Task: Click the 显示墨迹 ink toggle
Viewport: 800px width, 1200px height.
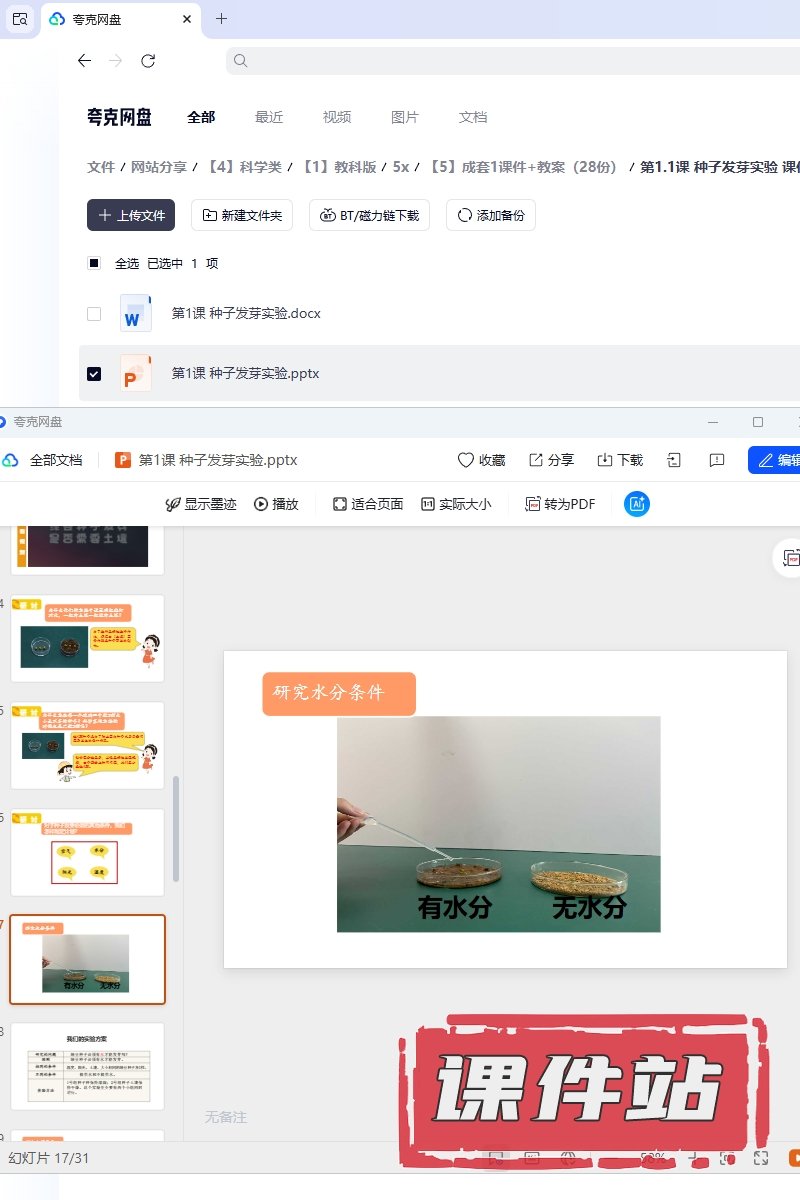Action: pos(201,504)
